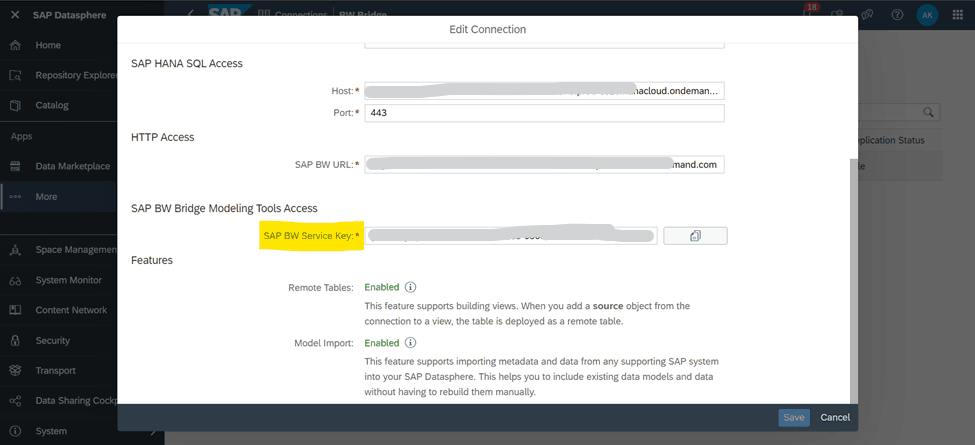Click the Data Marketplace storefront icon
Image resolution: width=975 pixels, height=445 pixels.
coord(16,167)
